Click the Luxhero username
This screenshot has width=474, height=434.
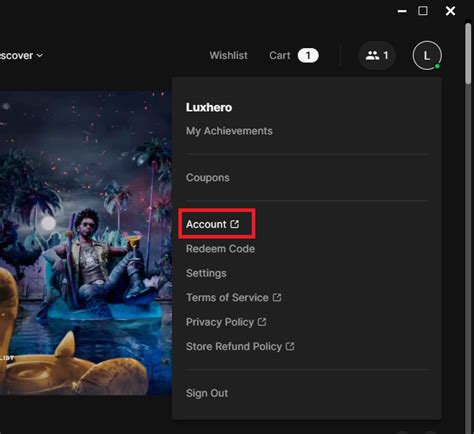pos(209,107)
